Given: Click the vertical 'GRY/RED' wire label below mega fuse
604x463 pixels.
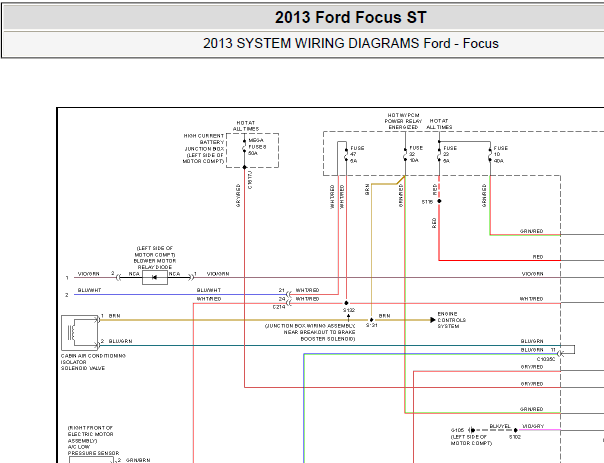Looking at the screenshot, I should [x=238, y=195].
